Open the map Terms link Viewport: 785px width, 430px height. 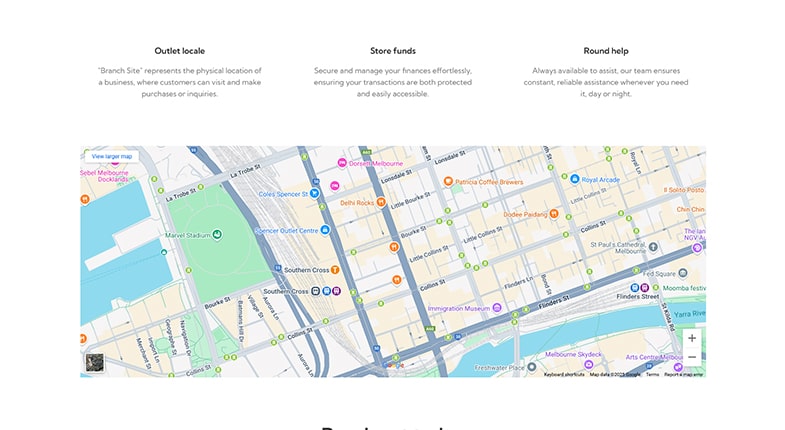[652, 374]
